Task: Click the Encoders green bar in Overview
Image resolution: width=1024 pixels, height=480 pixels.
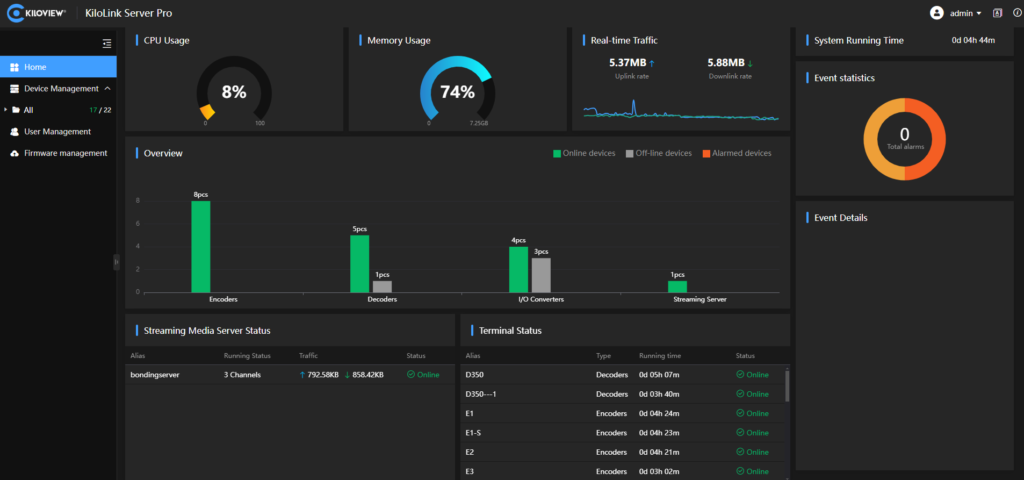Action: (x=201, y=246)
